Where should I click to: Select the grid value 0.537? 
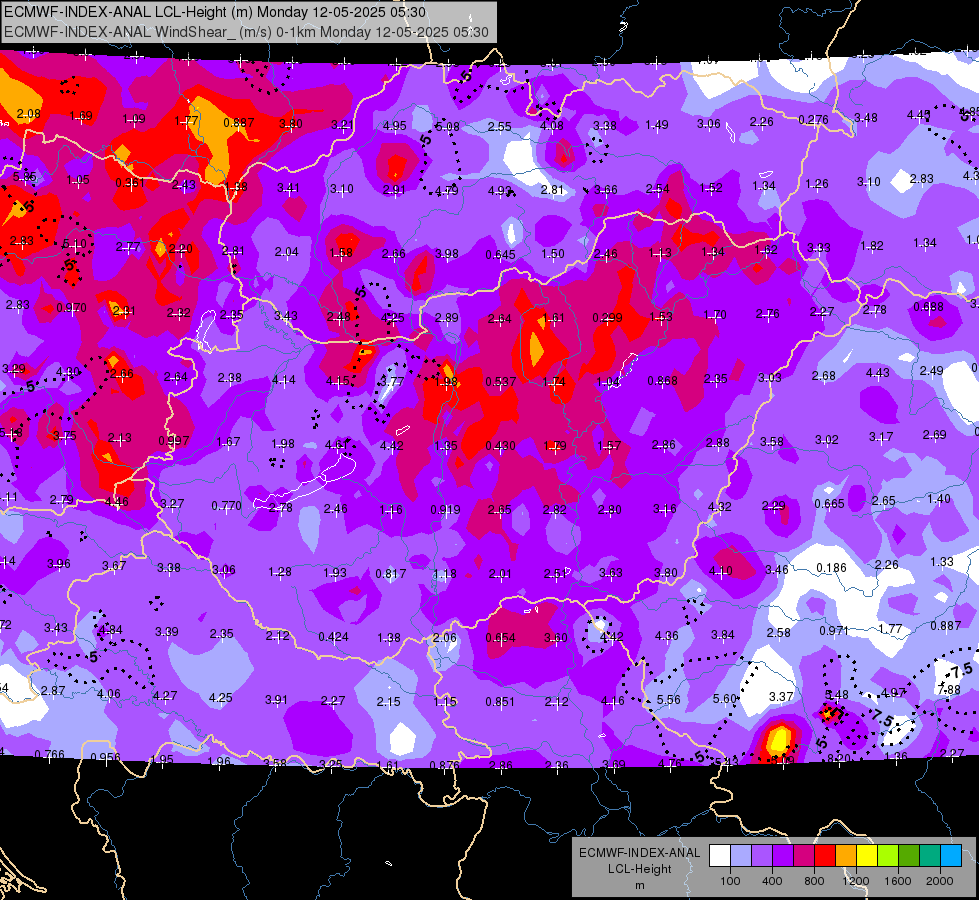(501, 382)
